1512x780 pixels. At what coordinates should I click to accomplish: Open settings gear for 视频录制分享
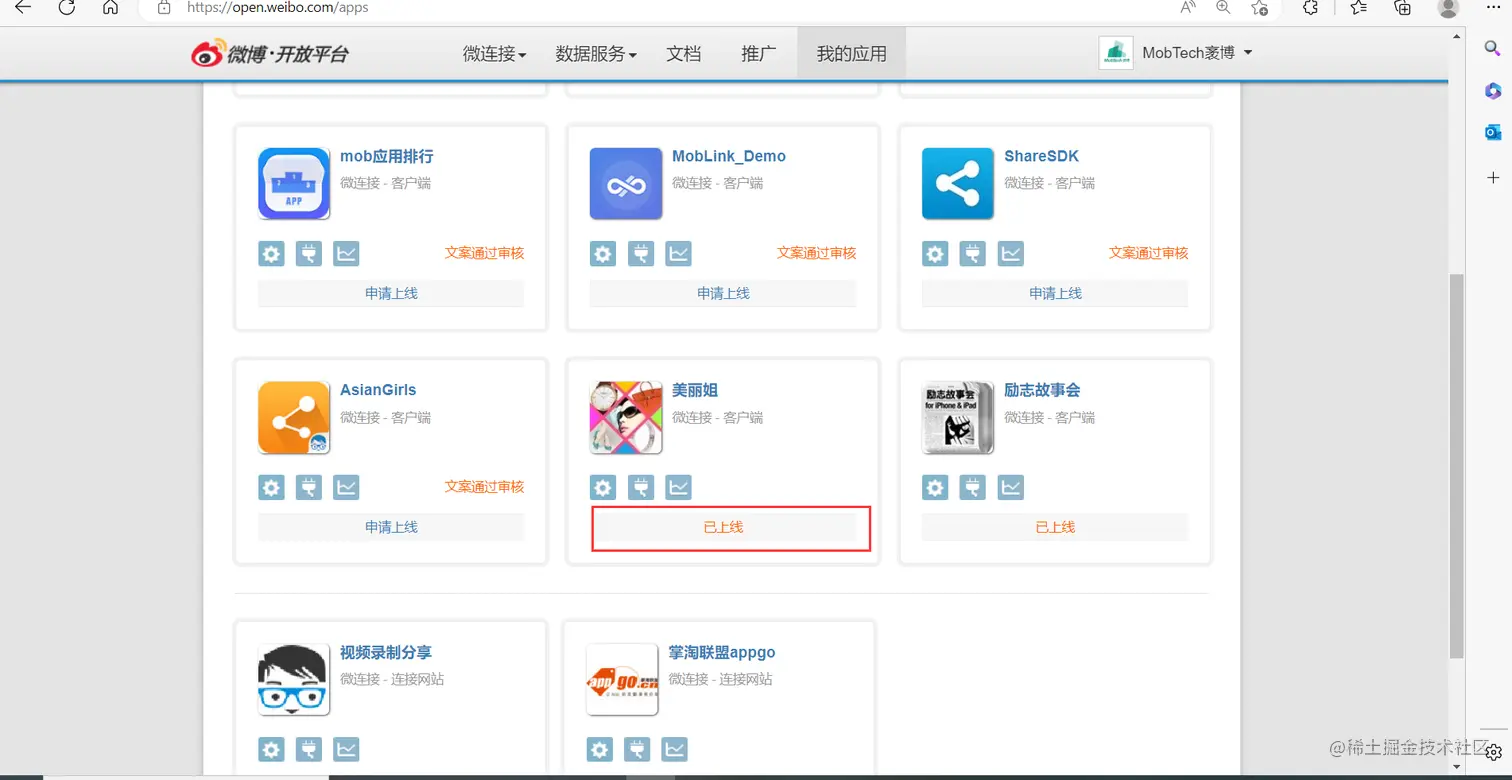coord(271,750)
